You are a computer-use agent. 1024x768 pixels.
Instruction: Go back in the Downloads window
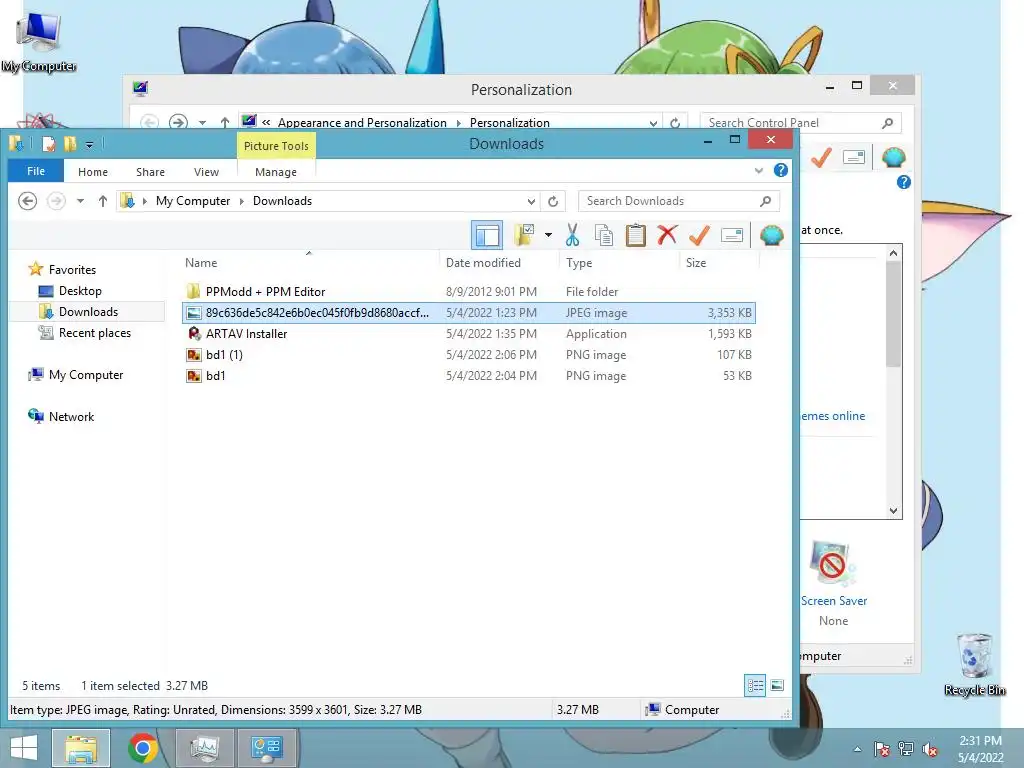point(27,201)
